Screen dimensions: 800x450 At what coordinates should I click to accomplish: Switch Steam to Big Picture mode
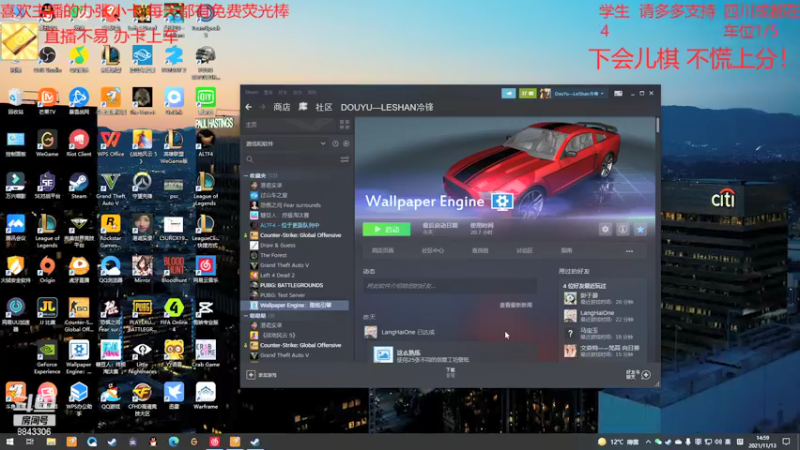pyautogui.click(x=618, y=93)
